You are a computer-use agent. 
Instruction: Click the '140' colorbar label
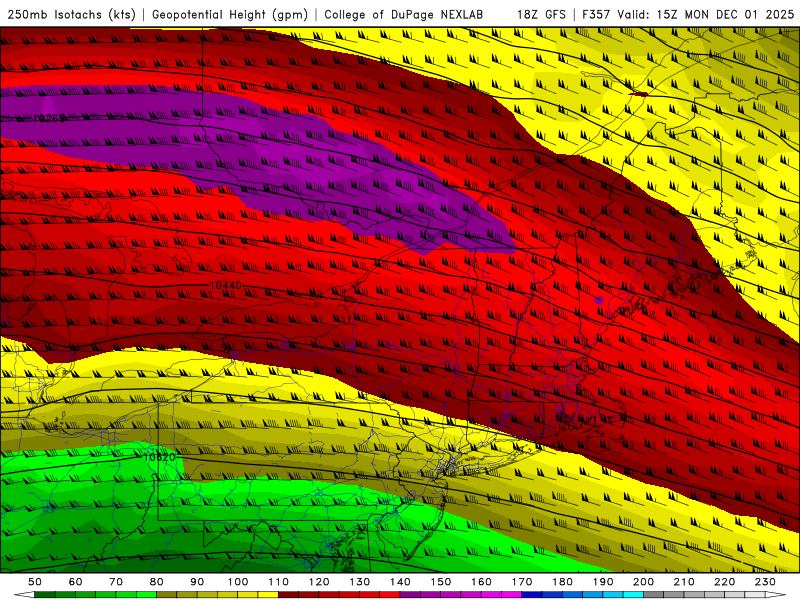[x=400, y=582]
